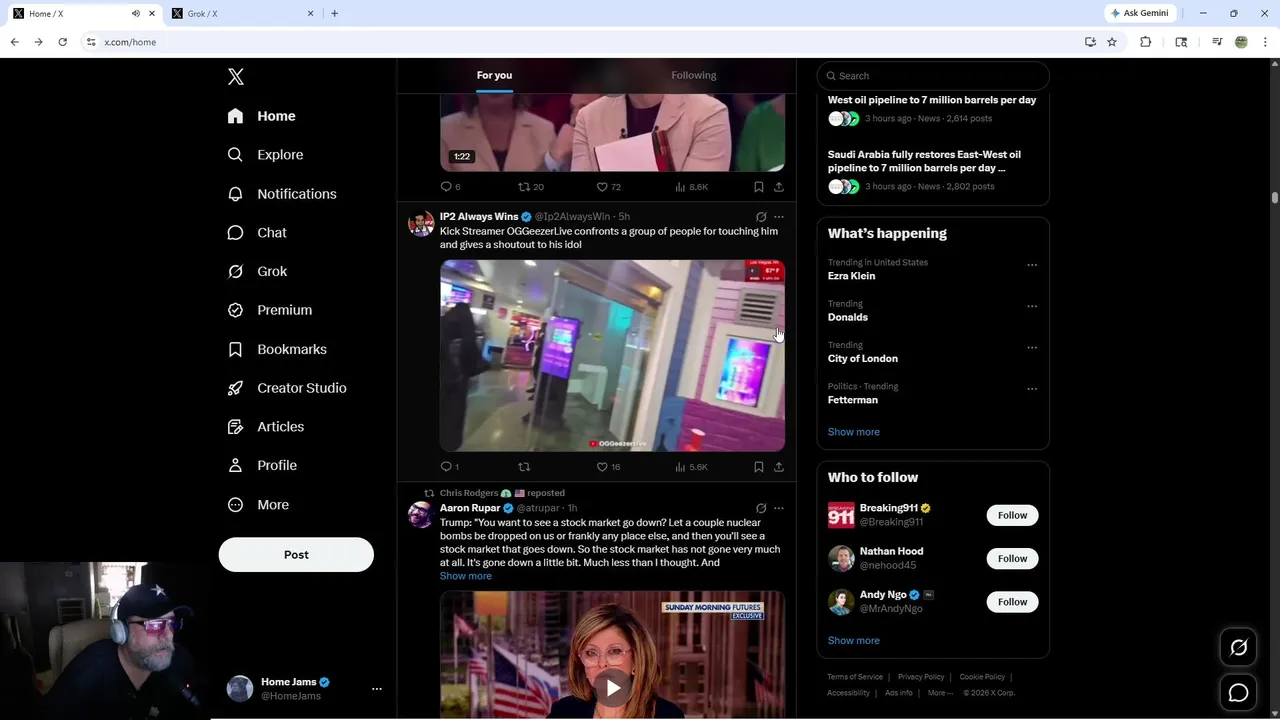Open the floating Grok button
The width and height of the screenshot is (1280, 720).
(1238, 648)
